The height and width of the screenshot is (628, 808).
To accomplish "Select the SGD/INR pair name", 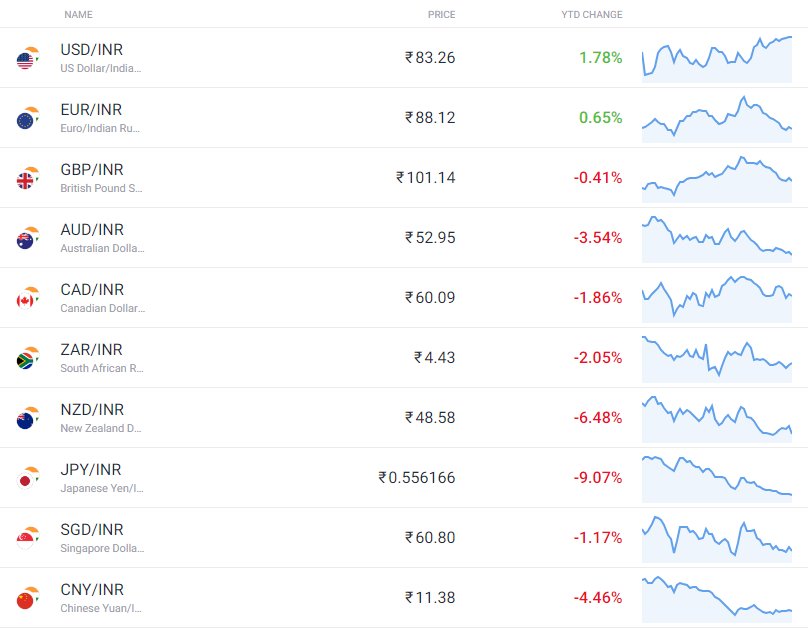I will point(92,530).
